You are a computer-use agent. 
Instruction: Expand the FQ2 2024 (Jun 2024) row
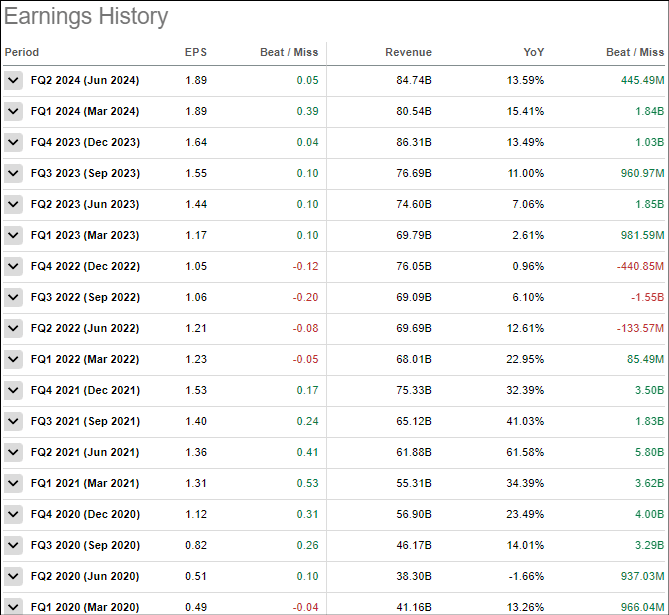(x=13, y=81)
